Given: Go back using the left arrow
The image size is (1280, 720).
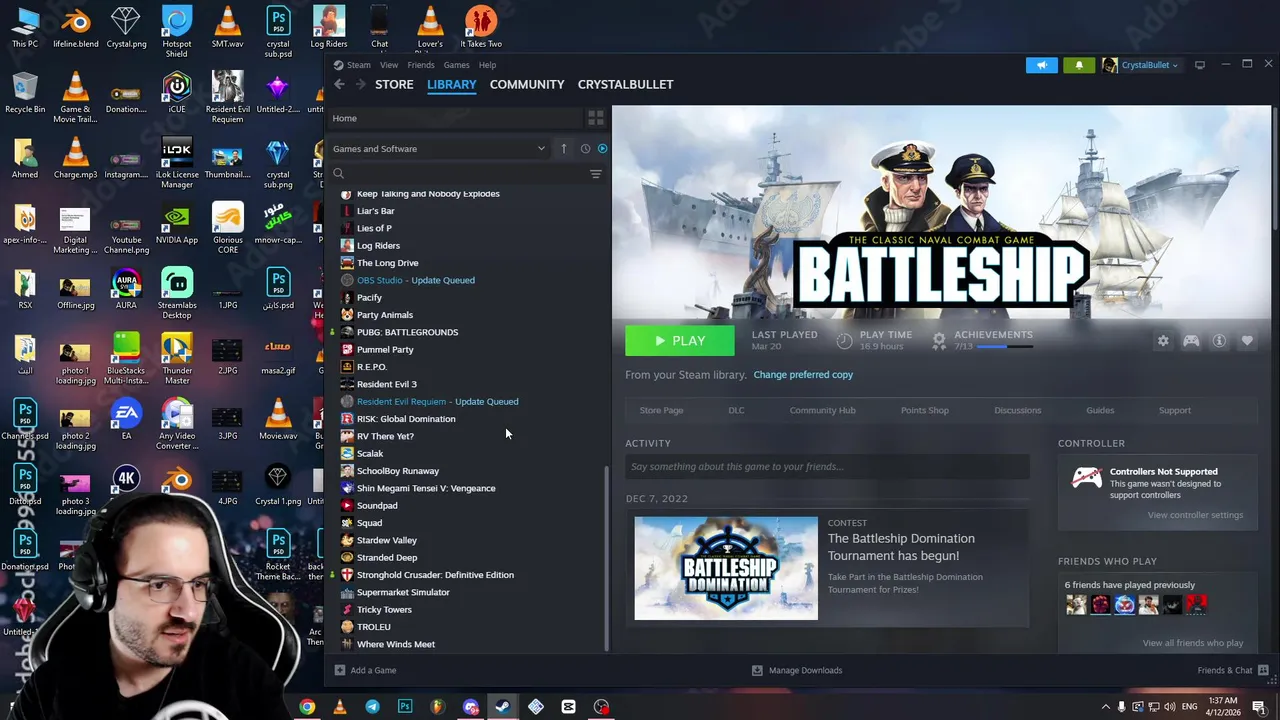Looking at the screenshot, I should tap(339, 84).
